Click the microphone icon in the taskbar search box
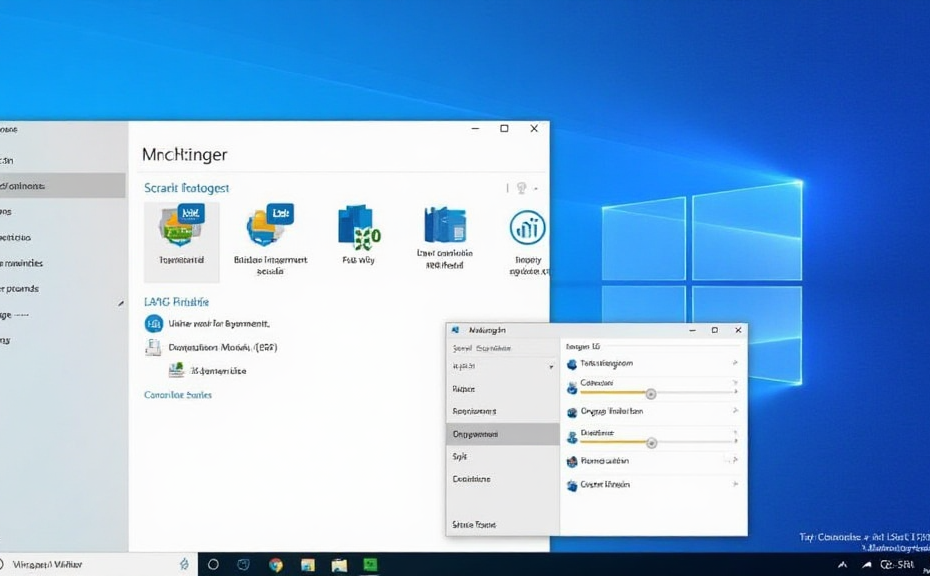 [x=183, y=564]
